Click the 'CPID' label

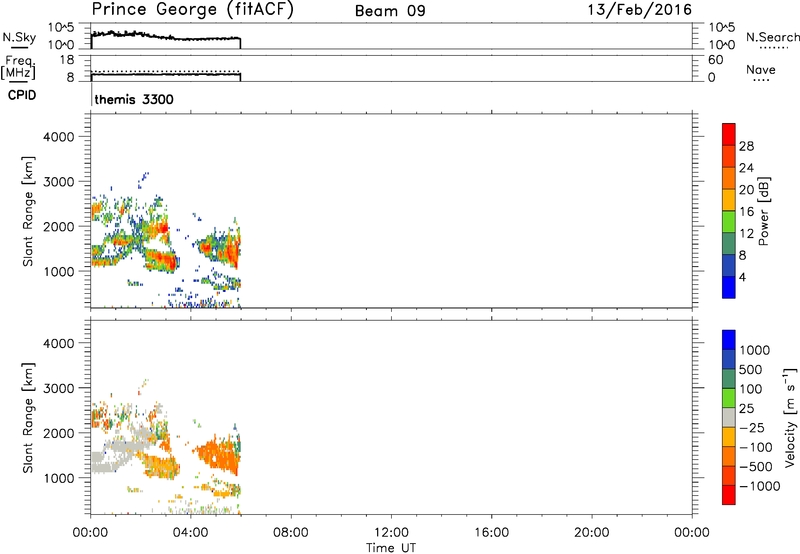[x=22, y=95]
